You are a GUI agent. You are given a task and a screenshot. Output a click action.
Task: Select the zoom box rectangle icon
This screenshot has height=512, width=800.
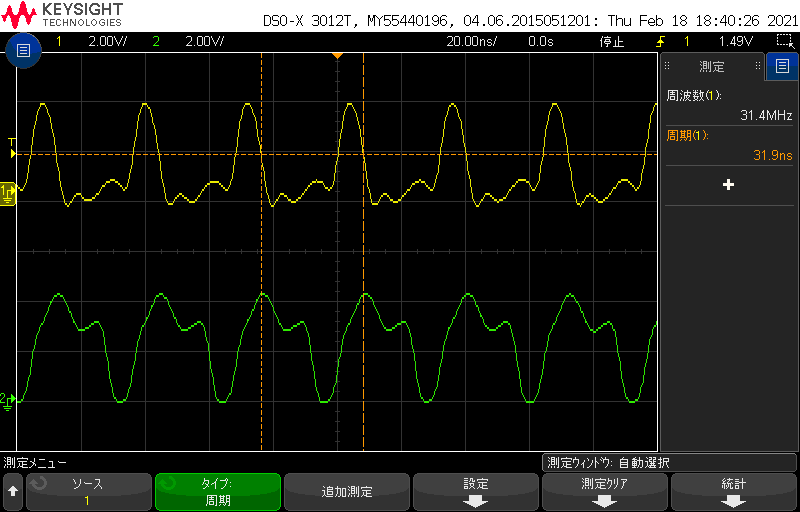784,41
